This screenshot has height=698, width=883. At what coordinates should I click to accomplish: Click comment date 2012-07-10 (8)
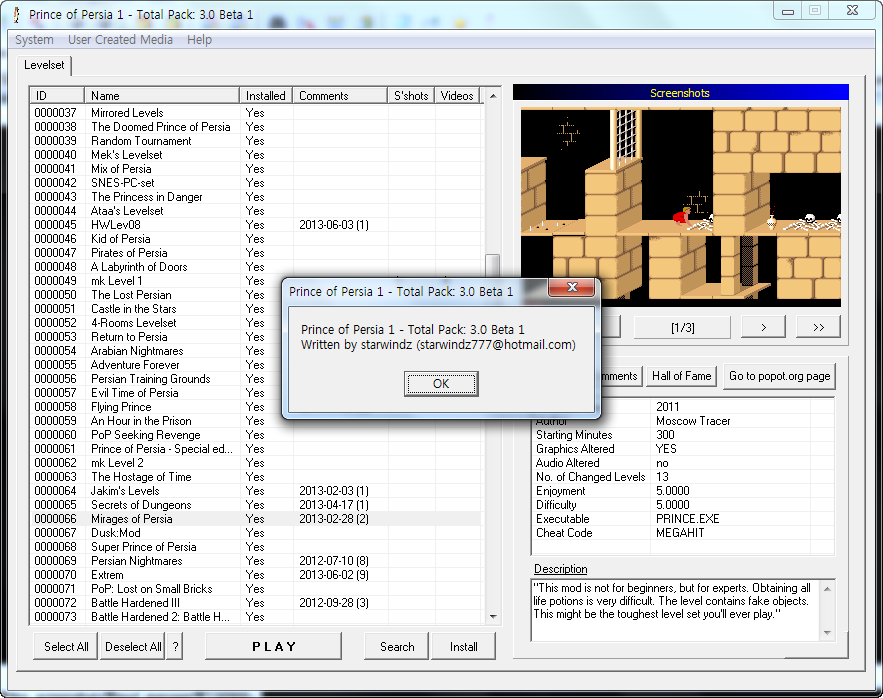click(334, 561)
